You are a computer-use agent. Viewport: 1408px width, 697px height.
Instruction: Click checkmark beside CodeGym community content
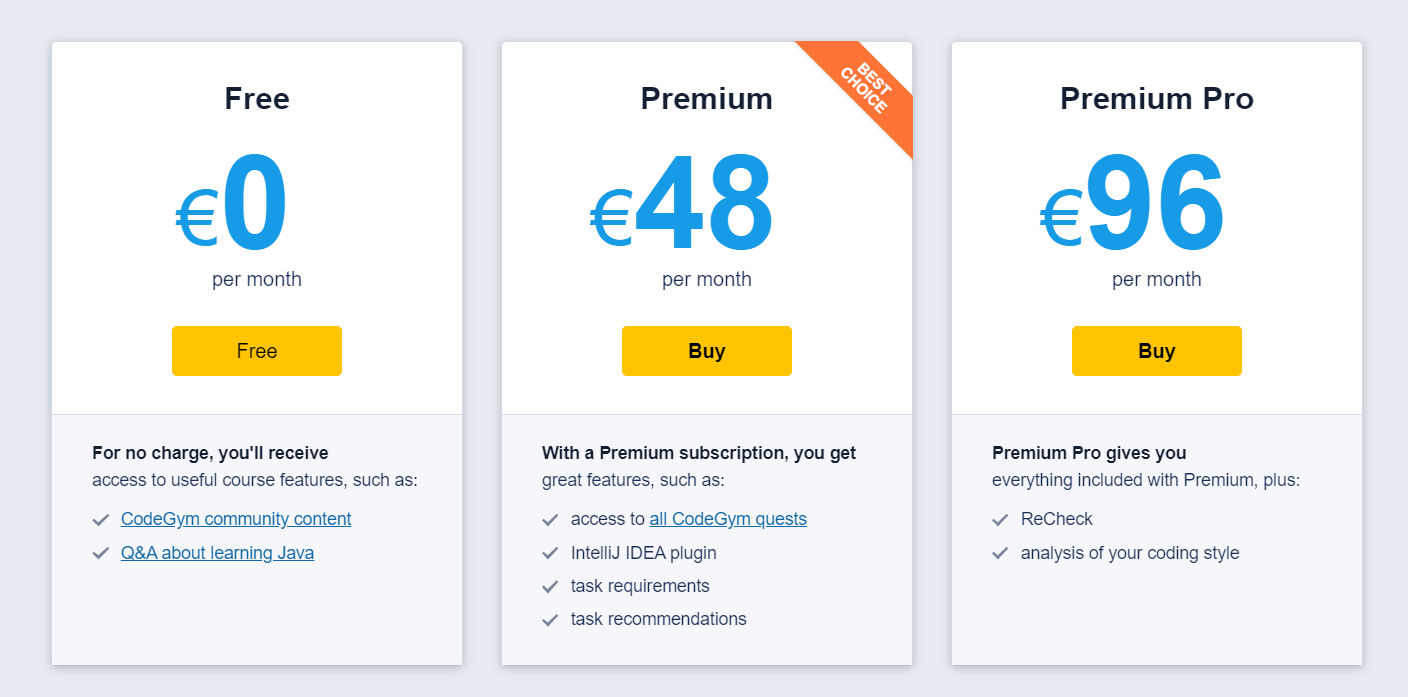pyautogui.click(x=100, y=520)
